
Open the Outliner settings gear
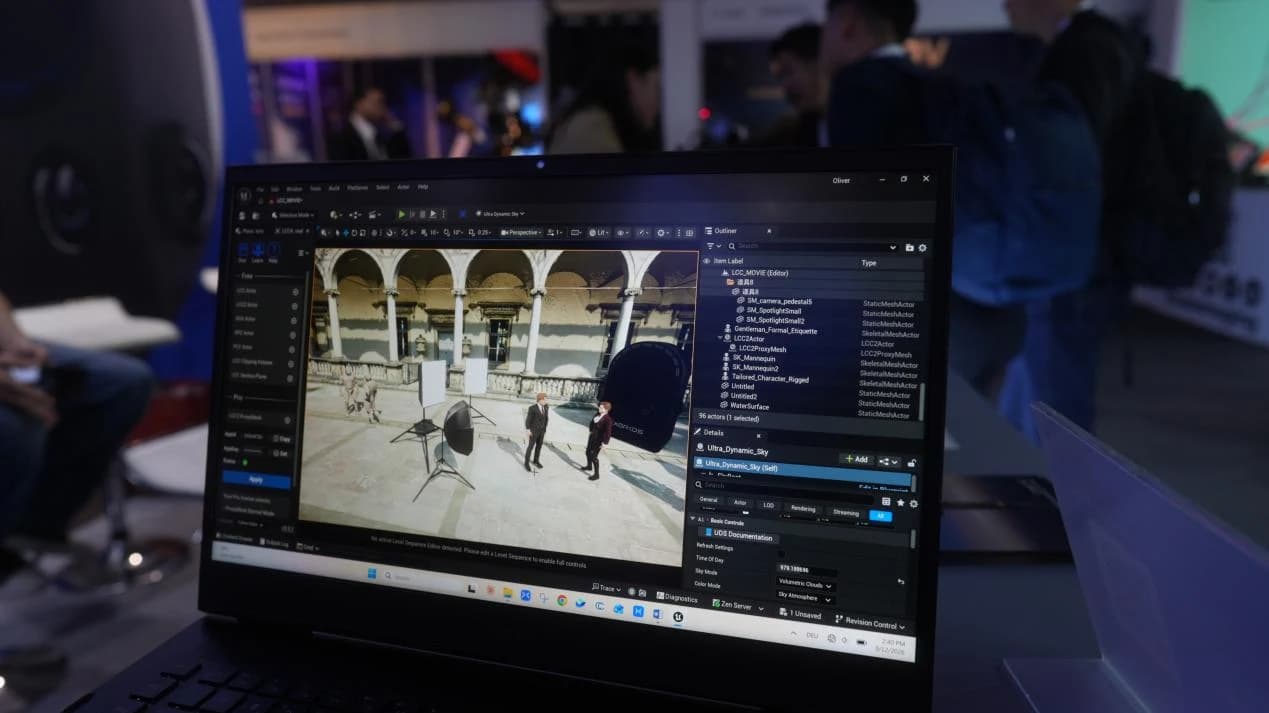click(922, 248)
